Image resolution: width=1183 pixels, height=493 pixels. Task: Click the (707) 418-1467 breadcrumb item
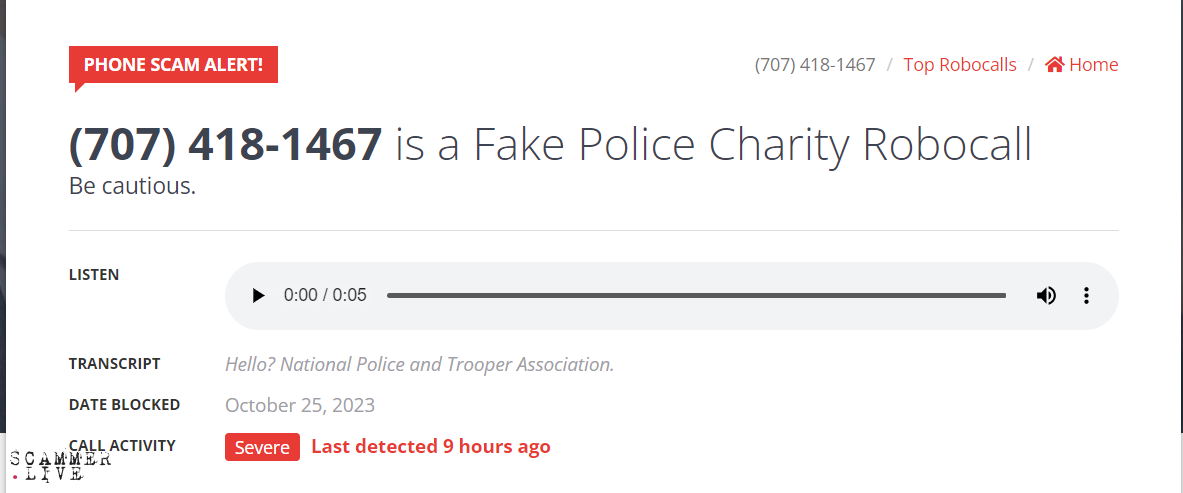coord(815,65)
